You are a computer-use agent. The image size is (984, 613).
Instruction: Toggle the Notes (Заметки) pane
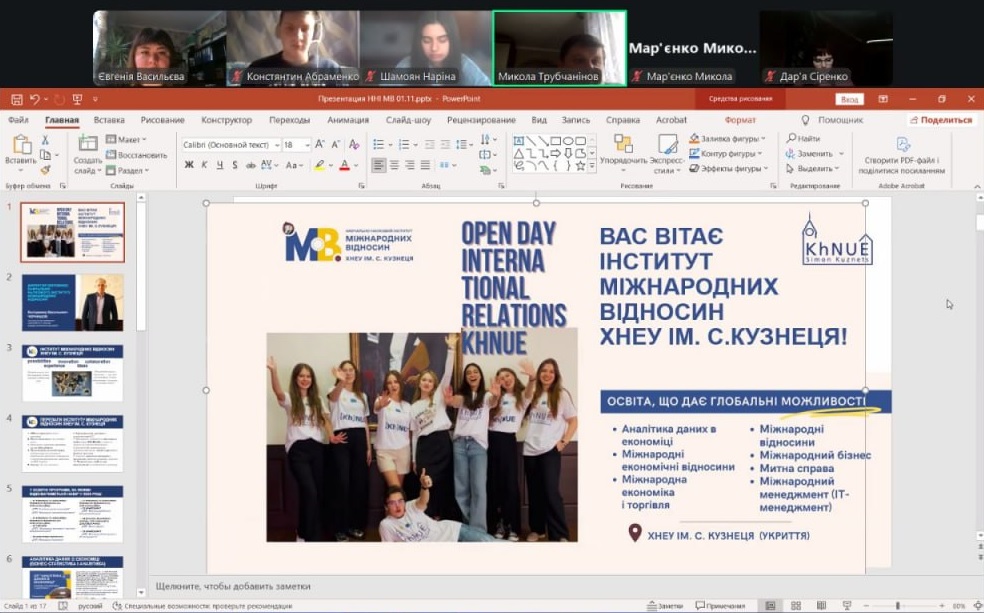(x=664, y=606)
